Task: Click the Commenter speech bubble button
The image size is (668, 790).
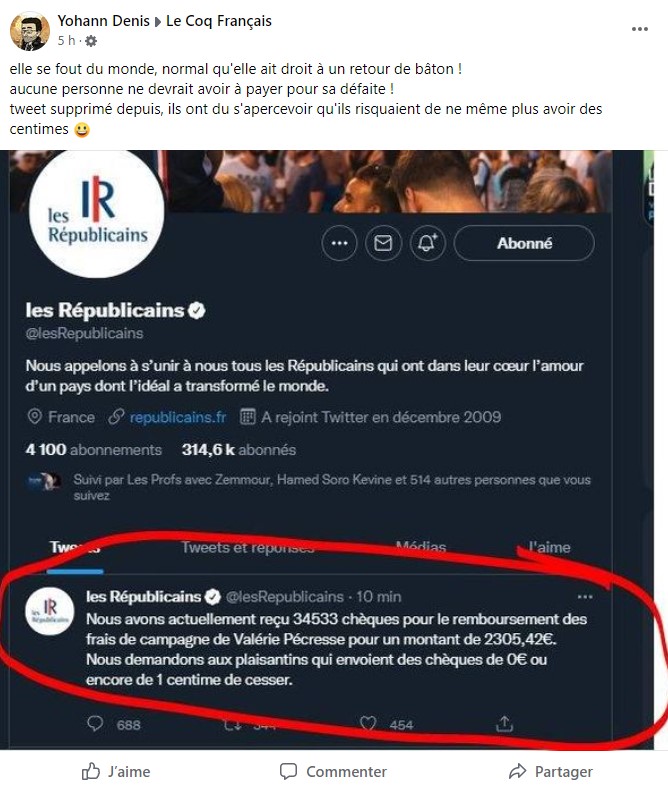Action: coord(333,771)
